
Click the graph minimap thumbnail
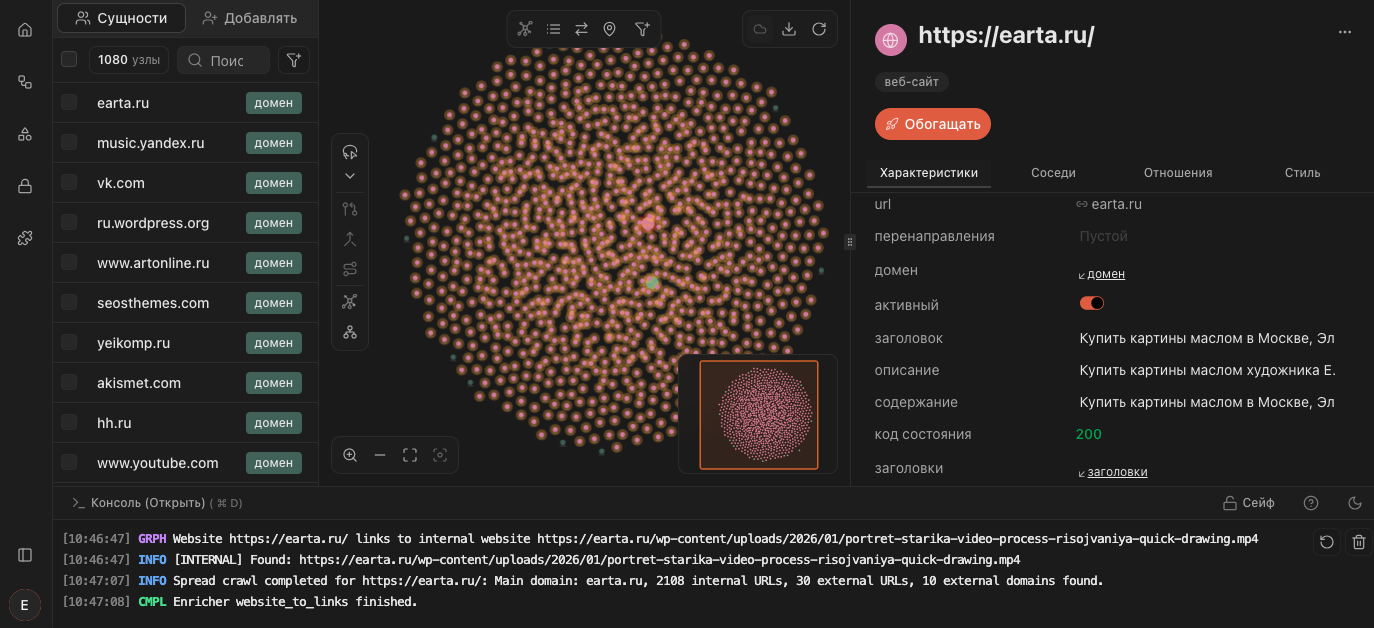point(759,414)
